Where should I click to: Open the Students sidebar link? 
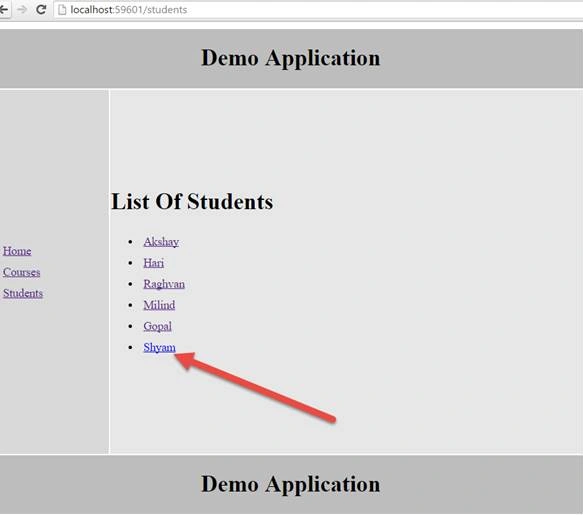tap(23, 293)
